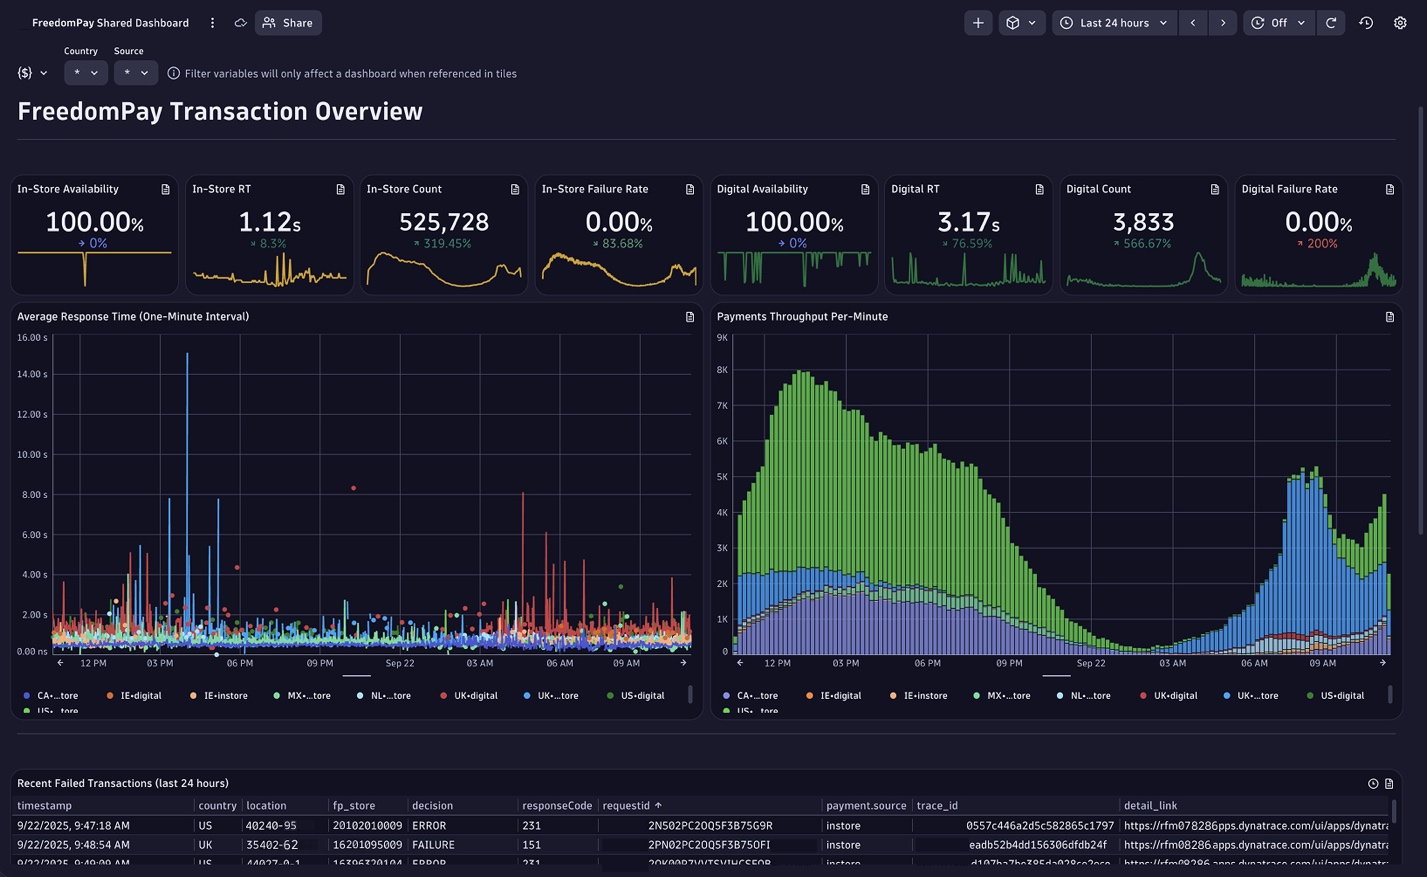The image size is (1427, 877).
Task: Sort table by the requestid column header
Action: click(626, 805)
